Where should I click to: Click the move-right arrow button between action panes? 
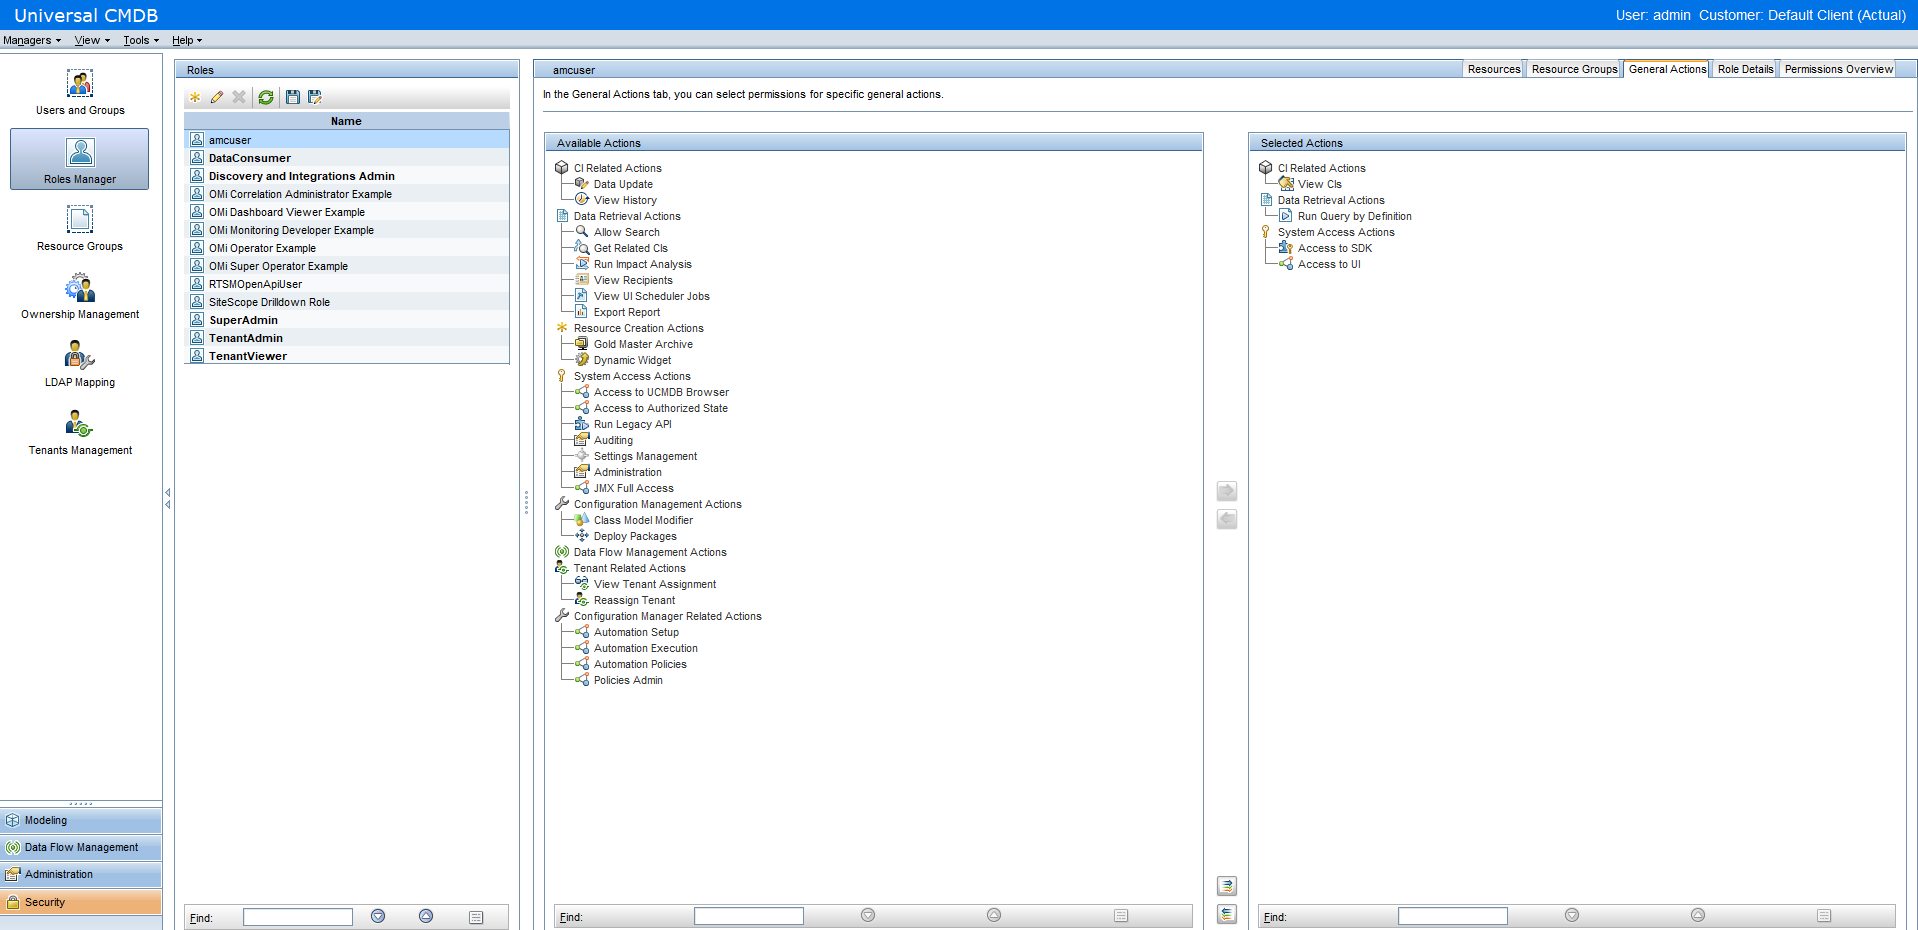1227,491
